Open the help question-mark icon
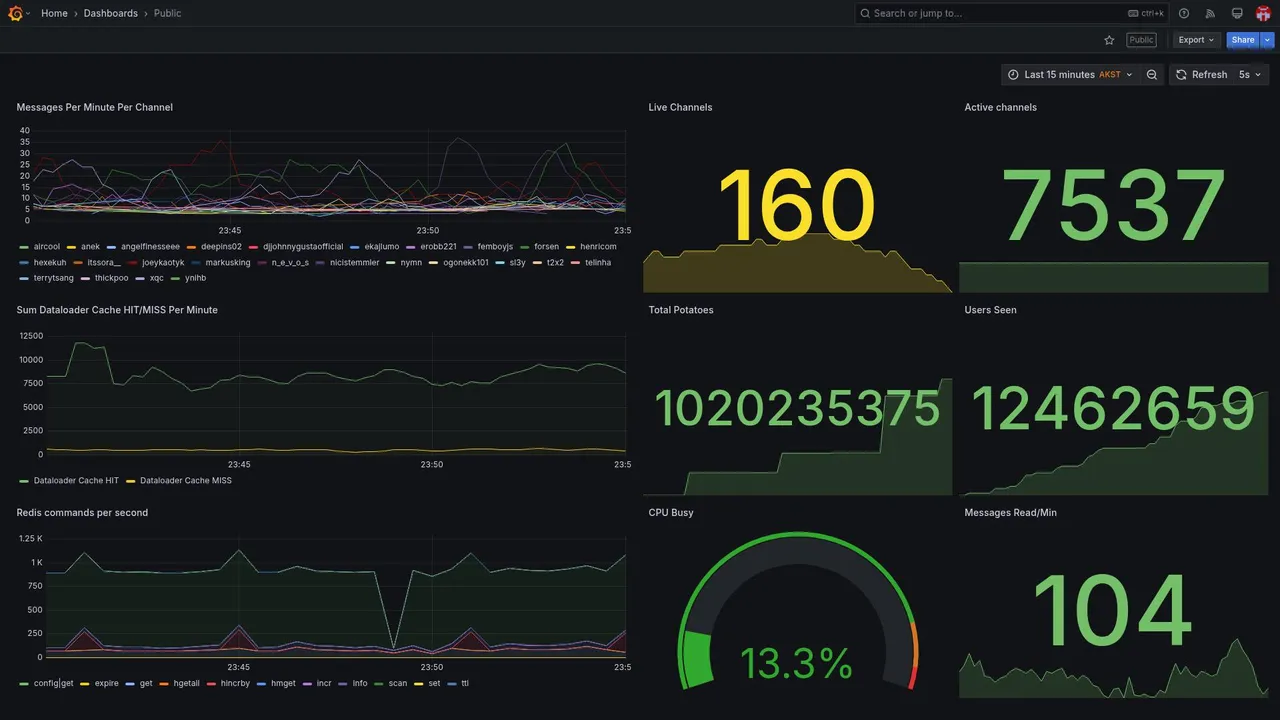Image resolution: width=1280 pixels, height=720 pixels. coord(1184,13)
